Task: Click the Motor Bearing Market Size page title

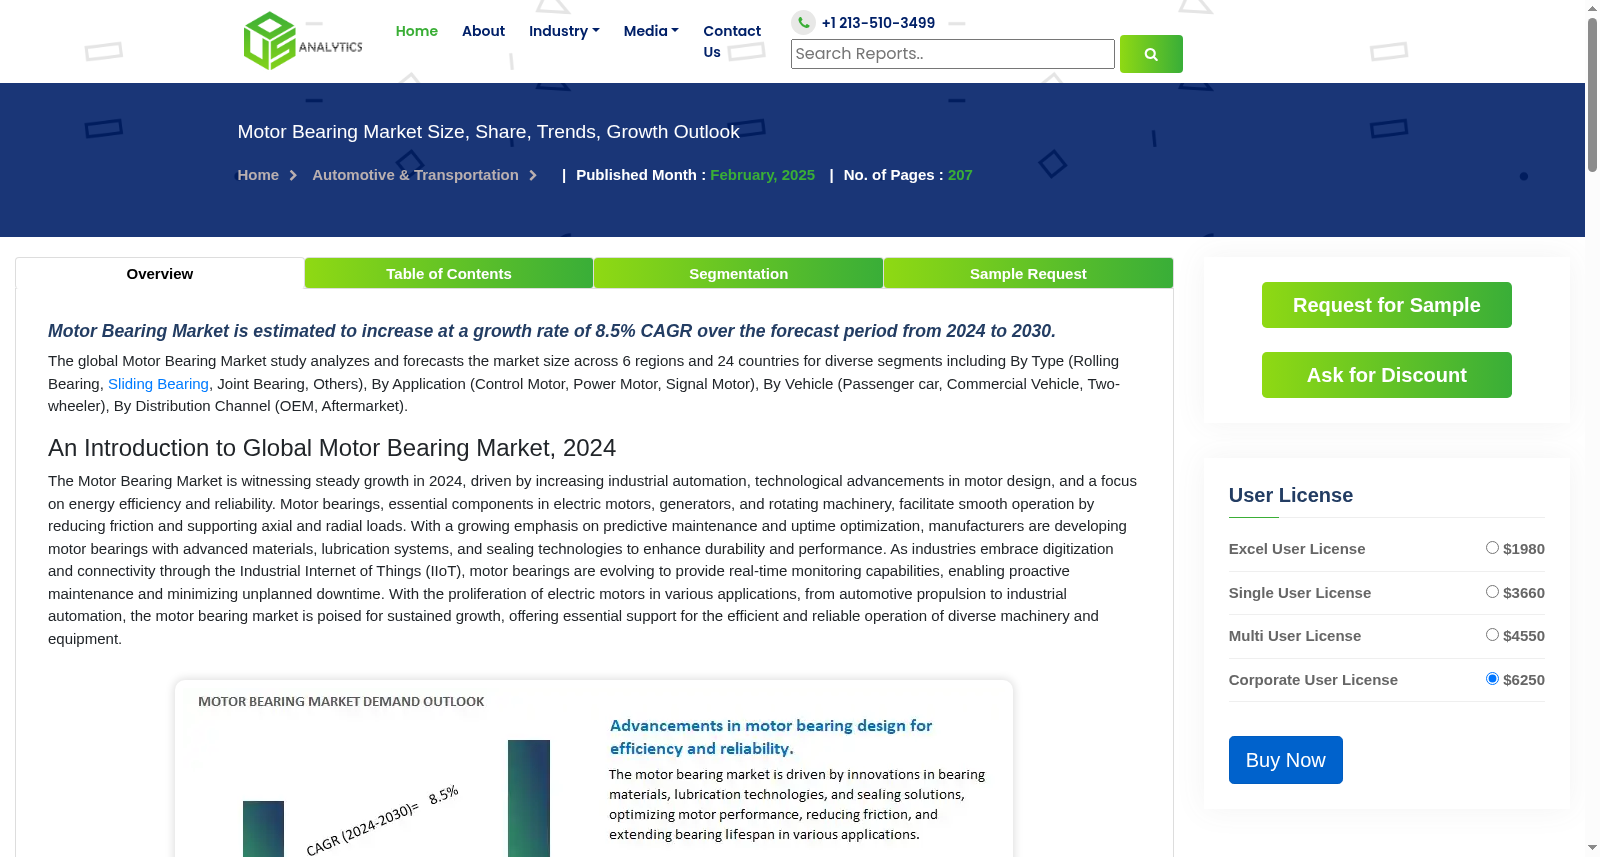Action: (489, 132)
